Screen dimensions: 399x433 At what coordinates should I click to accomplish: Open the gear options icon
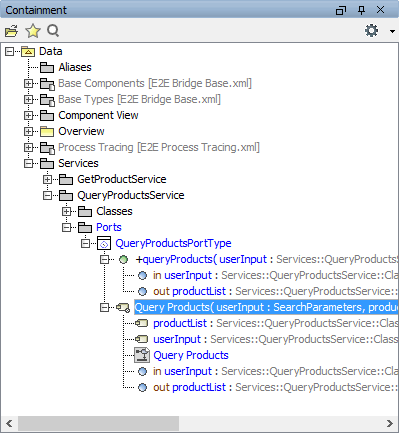(x=371, y=31)
